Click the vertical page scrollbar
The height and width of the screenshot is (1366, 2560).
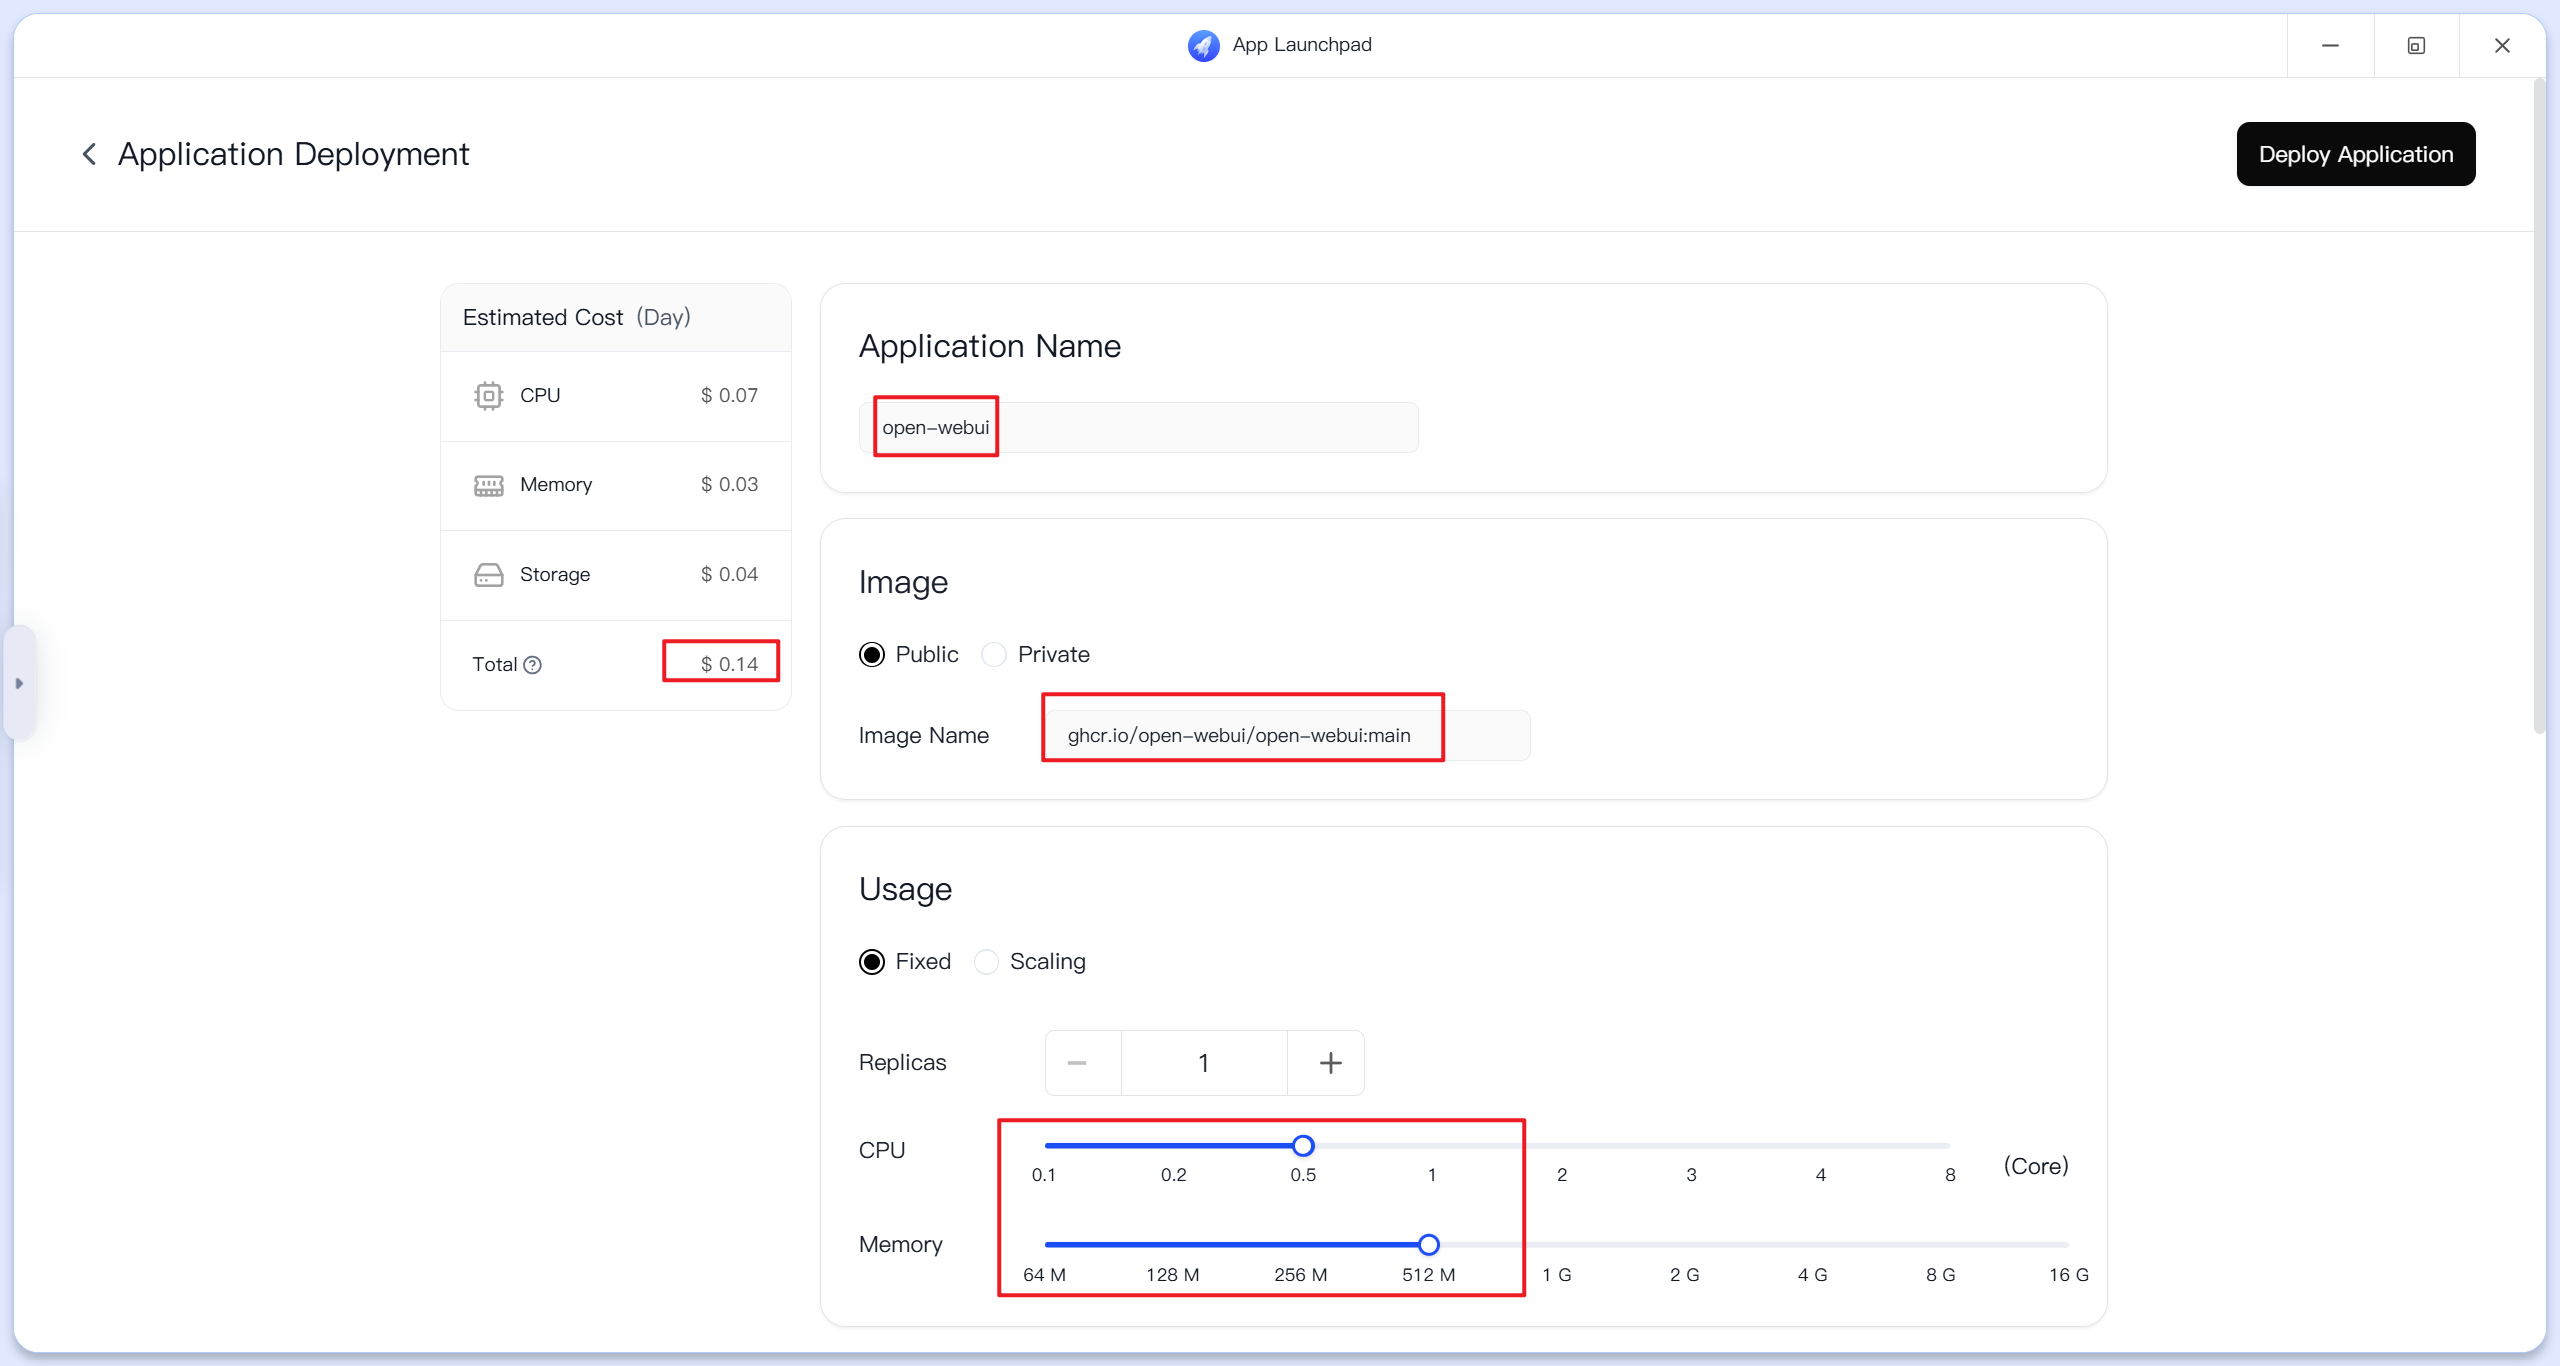(2539, 408)
